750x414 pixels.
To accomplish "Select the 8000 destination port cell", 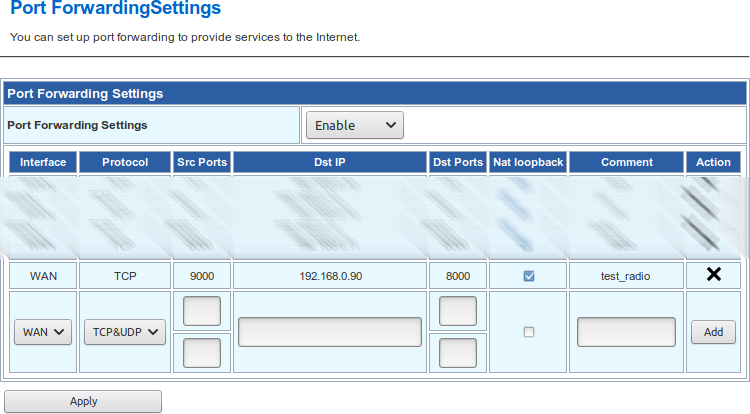I will click(x=458, y=276).
